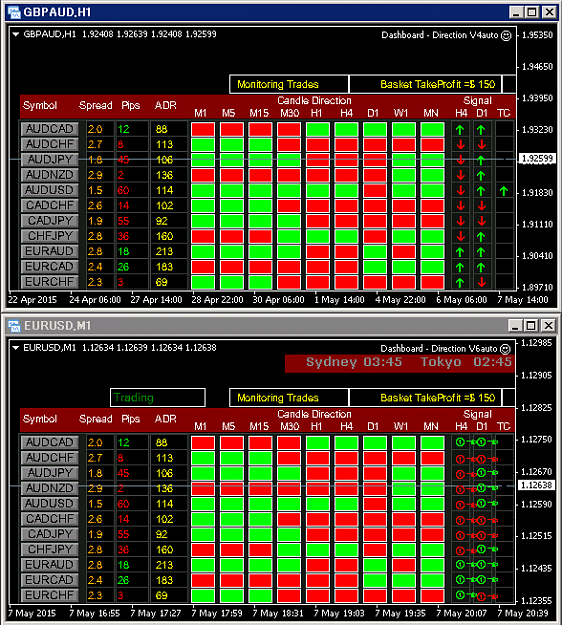This screenshot has height=625, width=562.
Task: Click Basket TakeProfit box in EURUSD window
Action: 426,397
